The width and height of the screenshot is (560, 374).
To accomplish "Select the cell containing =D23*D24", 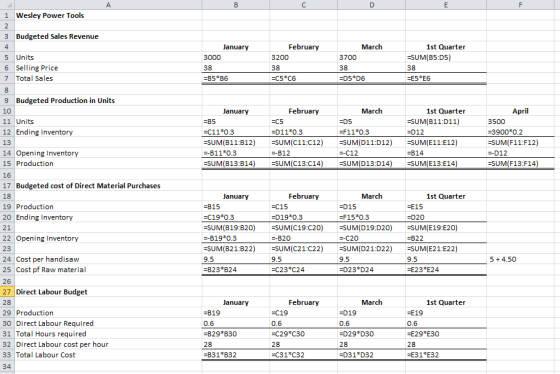I will (x=371, y=270).
